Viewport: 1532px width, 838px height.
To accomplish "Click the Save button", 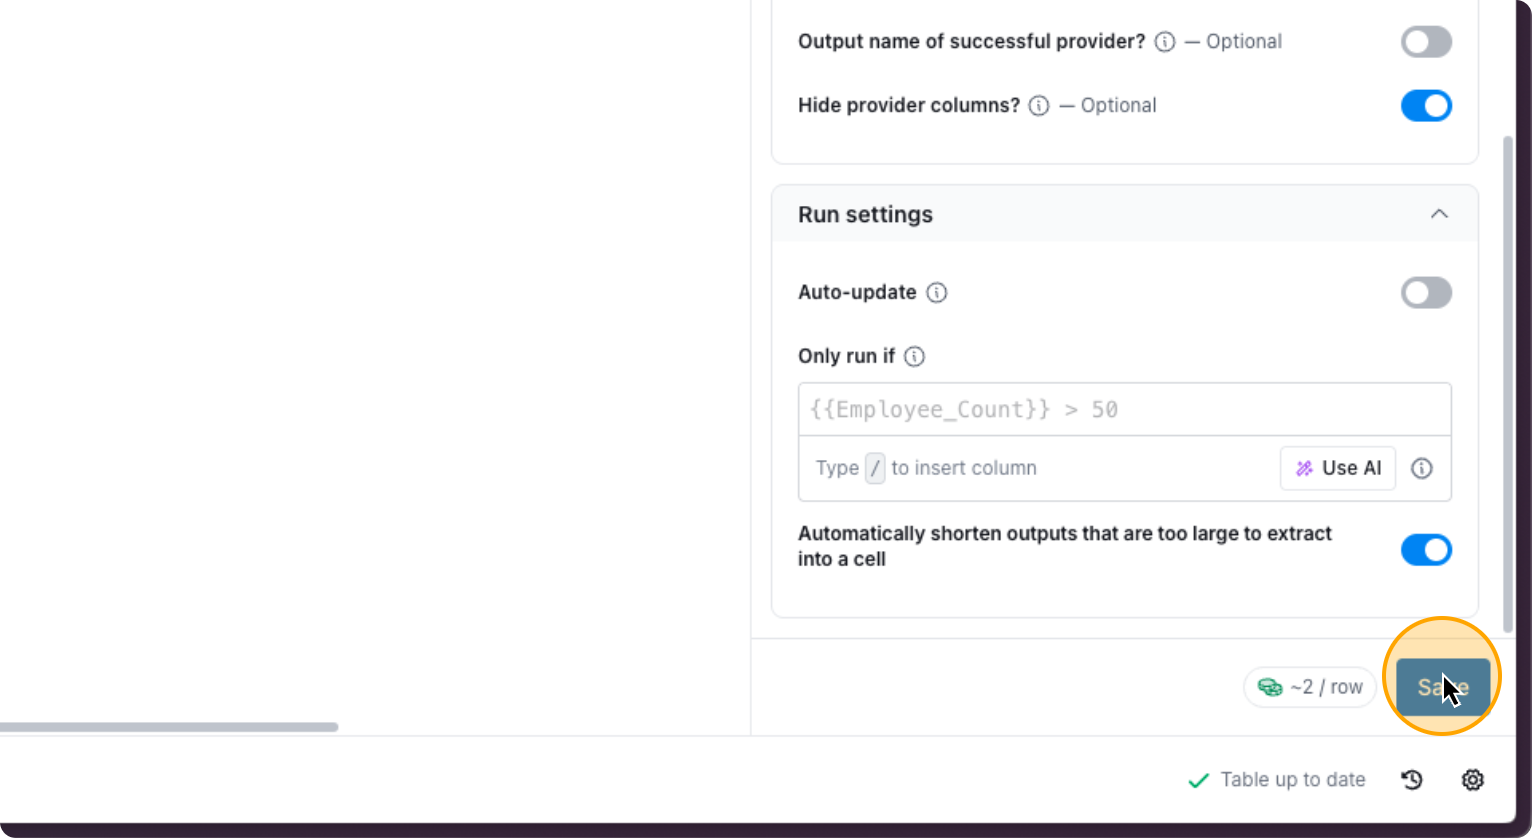I will pyautogui.click(x=1441, y=687).
